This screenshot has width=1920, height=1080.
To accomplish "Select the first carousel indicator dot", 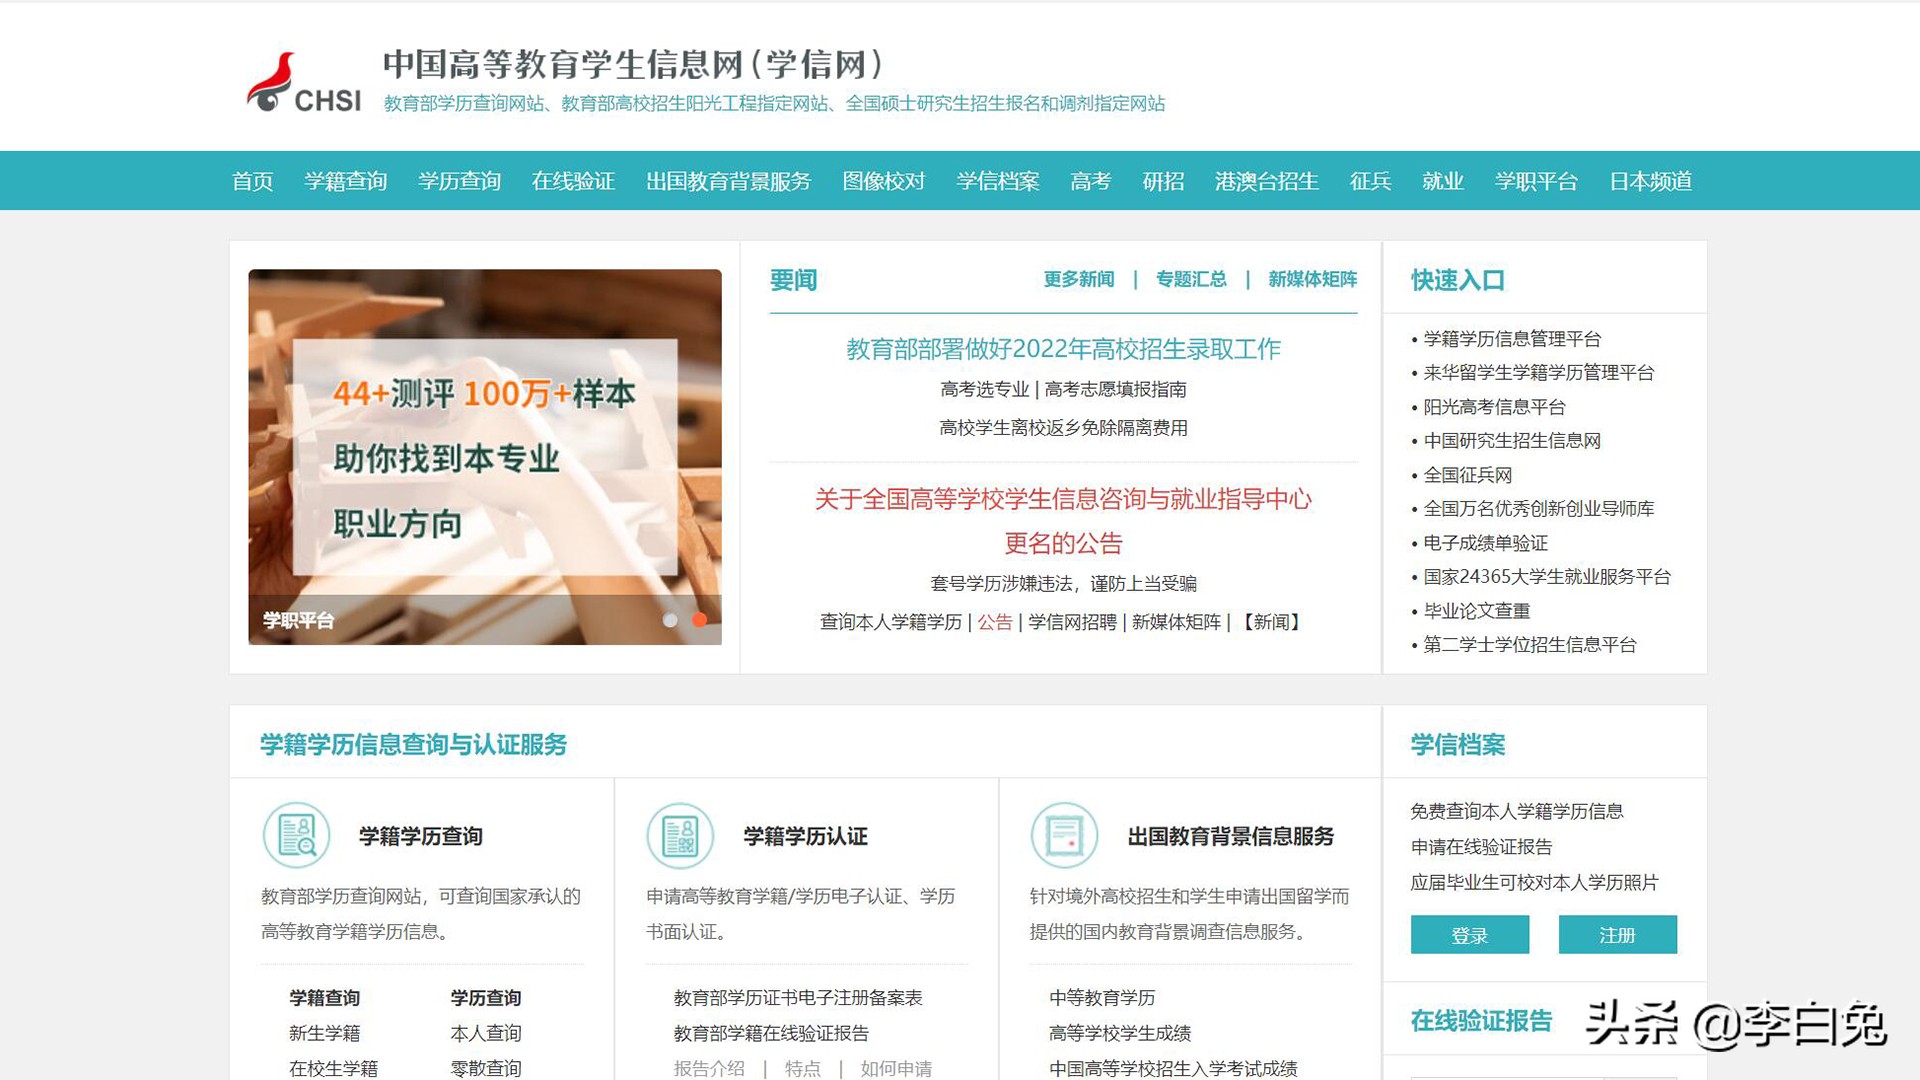I will tap(670, 620).
